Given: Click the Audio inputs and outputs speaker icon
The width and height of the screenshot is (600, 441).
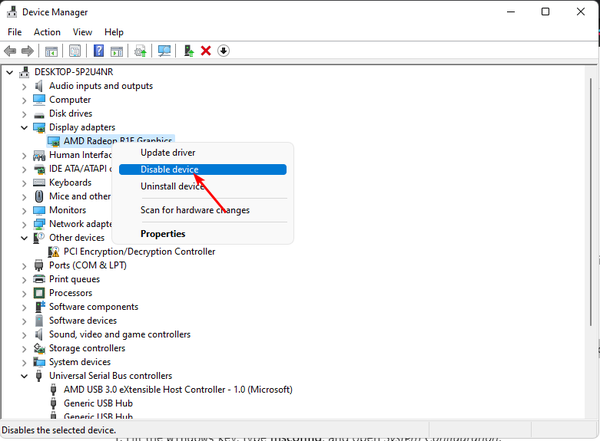Looking at the screenshot, I should [x=39, y=86].
